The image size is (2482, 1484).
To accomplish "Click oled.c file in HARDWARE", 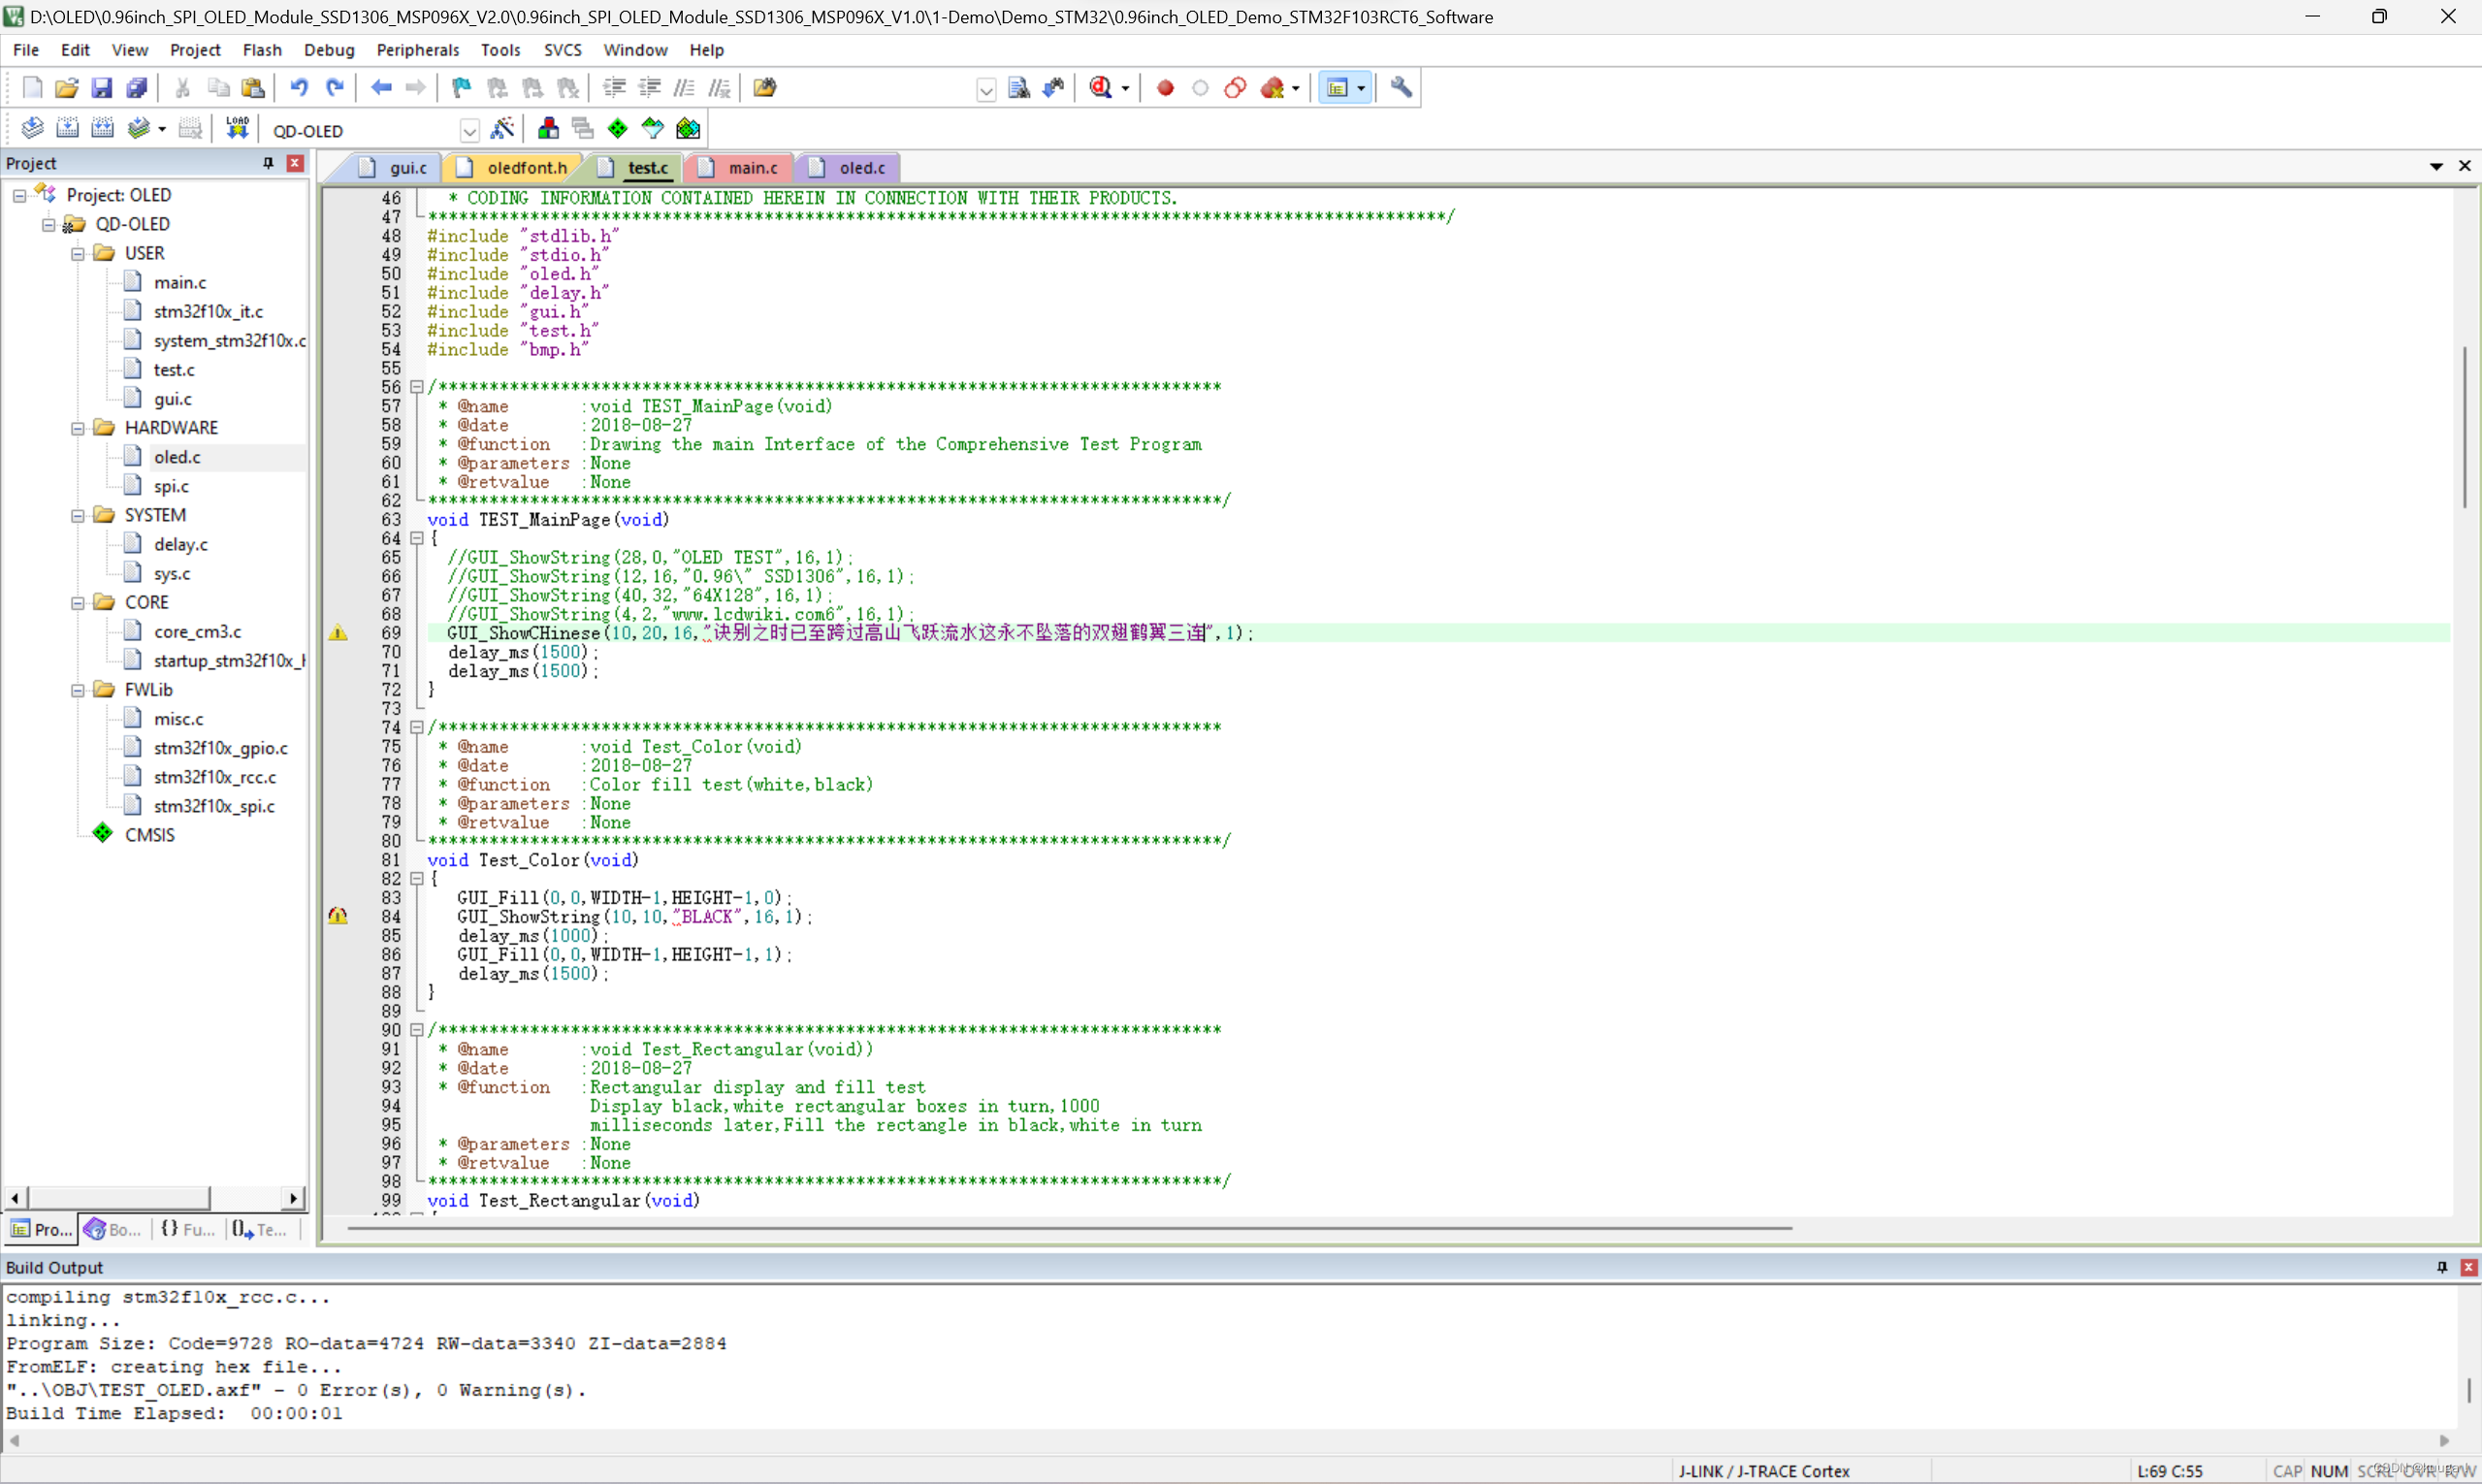I will 173,456.
